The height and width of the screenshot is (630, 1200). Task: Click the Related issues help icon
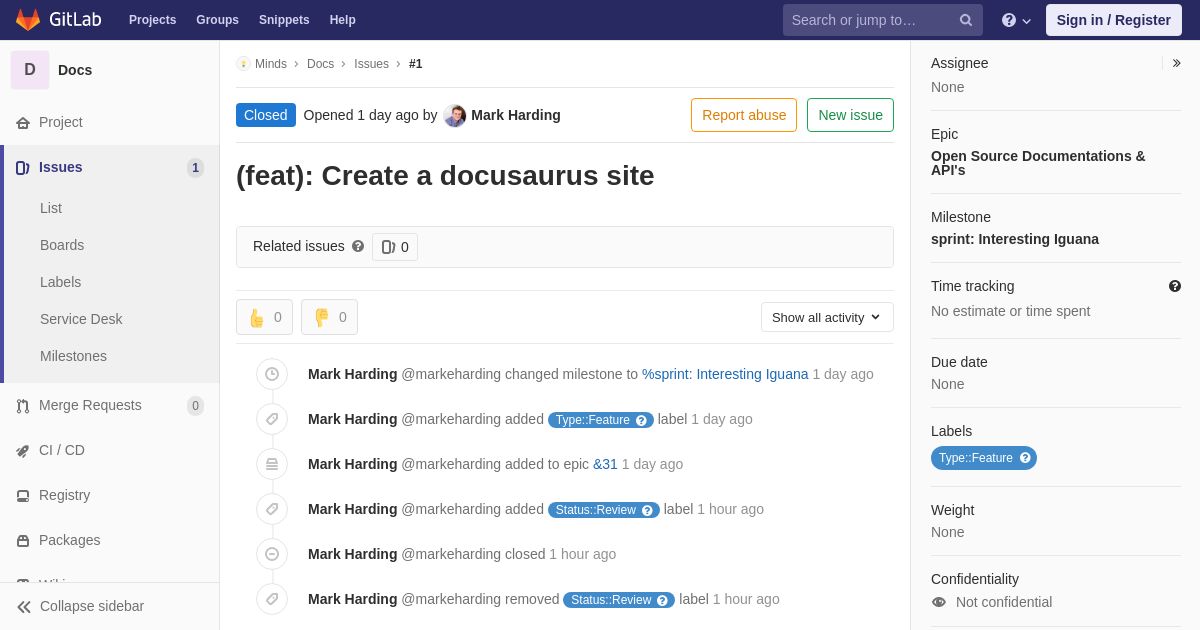pos(358,246)
